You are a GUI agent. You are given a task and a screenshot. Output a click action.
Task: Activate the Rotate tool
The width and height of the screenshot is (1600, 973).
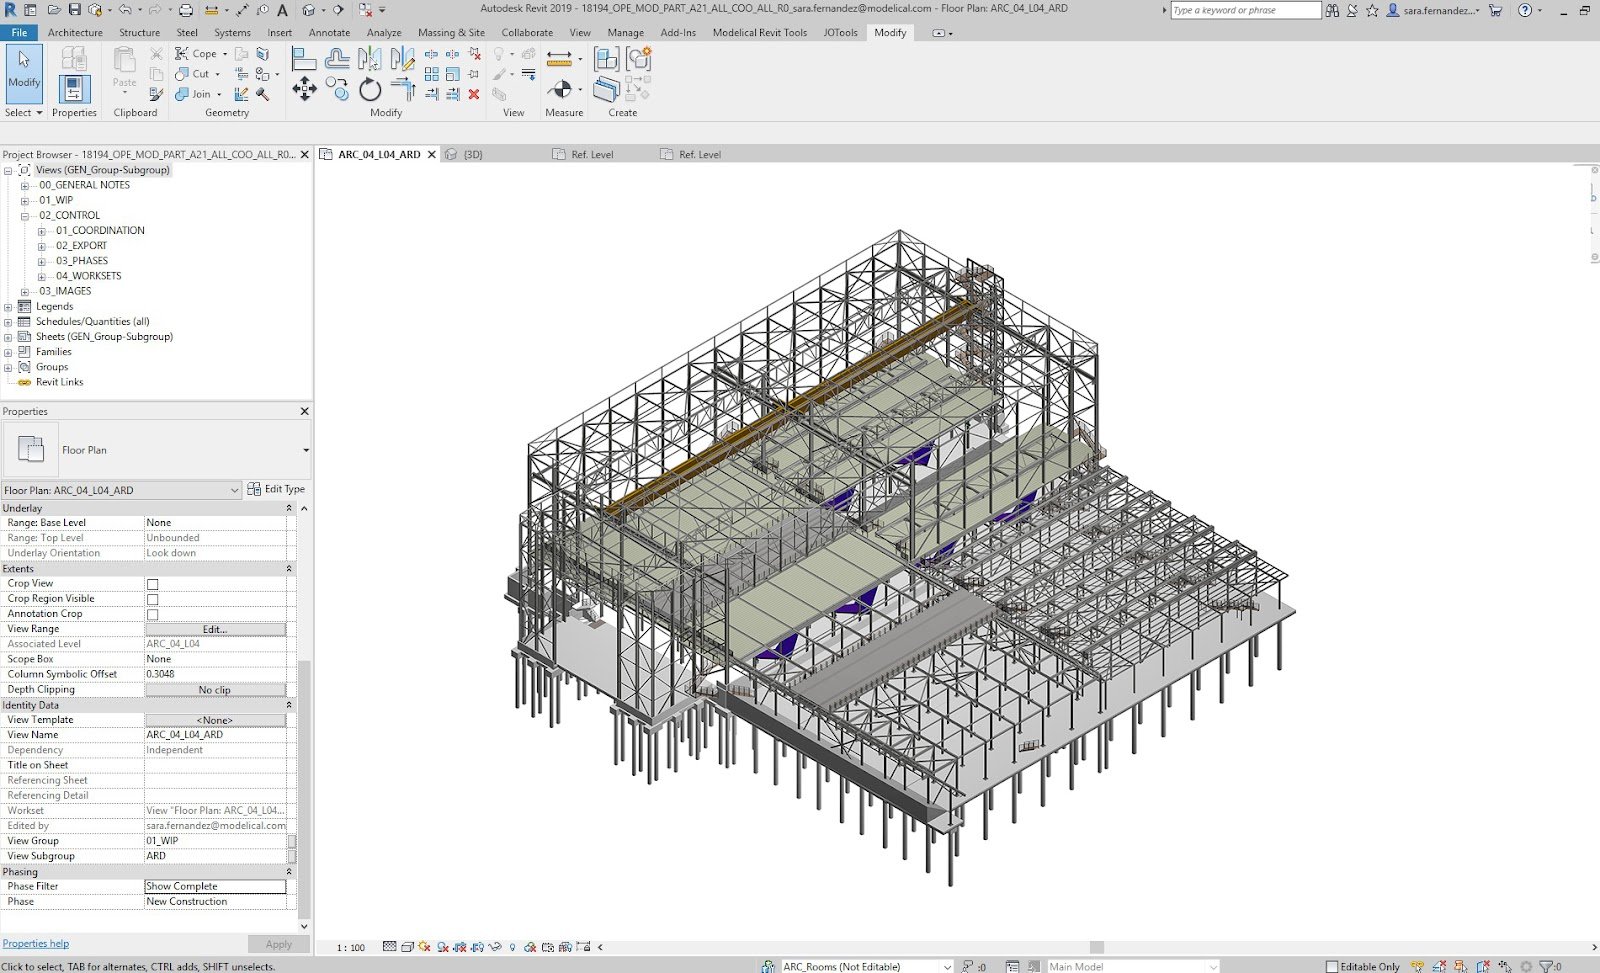point(370,90)
